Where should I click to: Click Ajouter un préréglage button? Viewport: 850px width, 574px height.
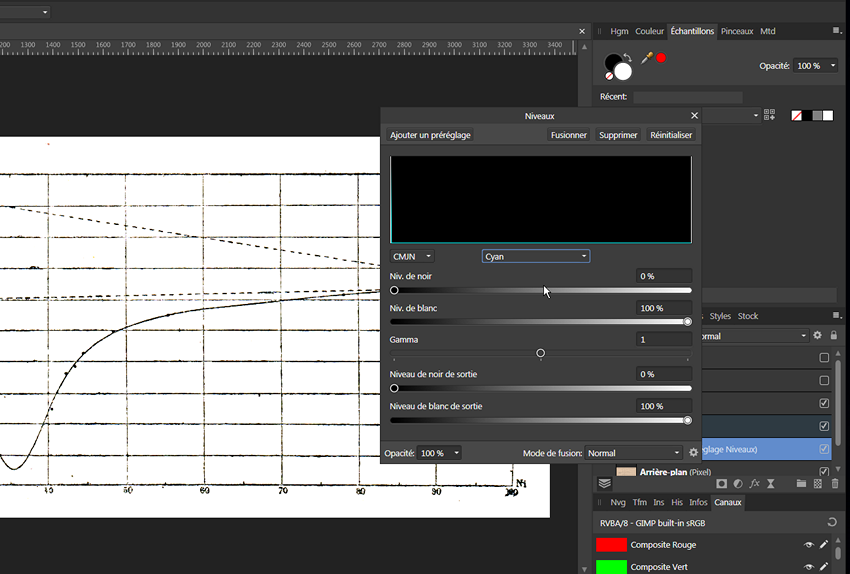430,135
